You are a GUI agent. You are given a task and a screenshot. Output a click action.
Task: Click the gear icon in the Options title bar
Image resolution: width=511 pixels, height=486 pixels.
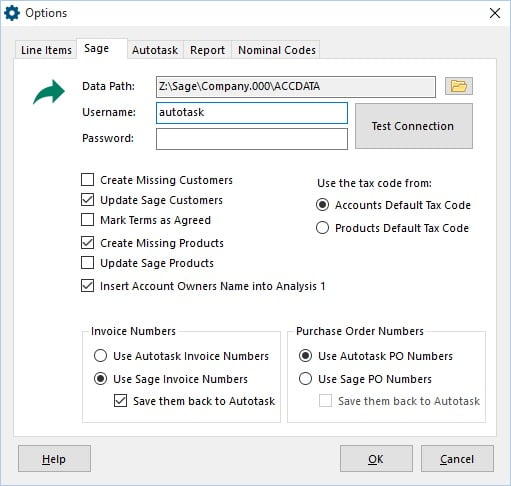pyautogui.click(x=12, y=13)
